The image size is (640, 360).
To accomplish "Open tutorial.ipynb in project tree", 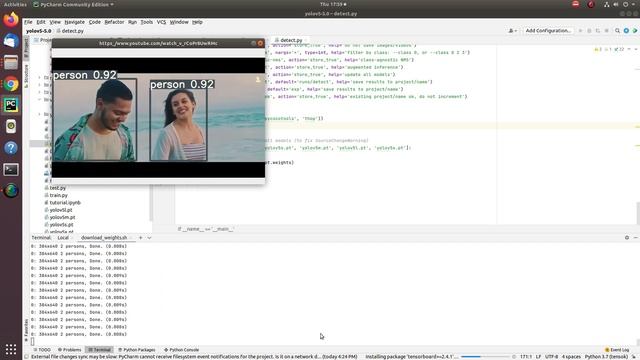I will coord(65,203).
